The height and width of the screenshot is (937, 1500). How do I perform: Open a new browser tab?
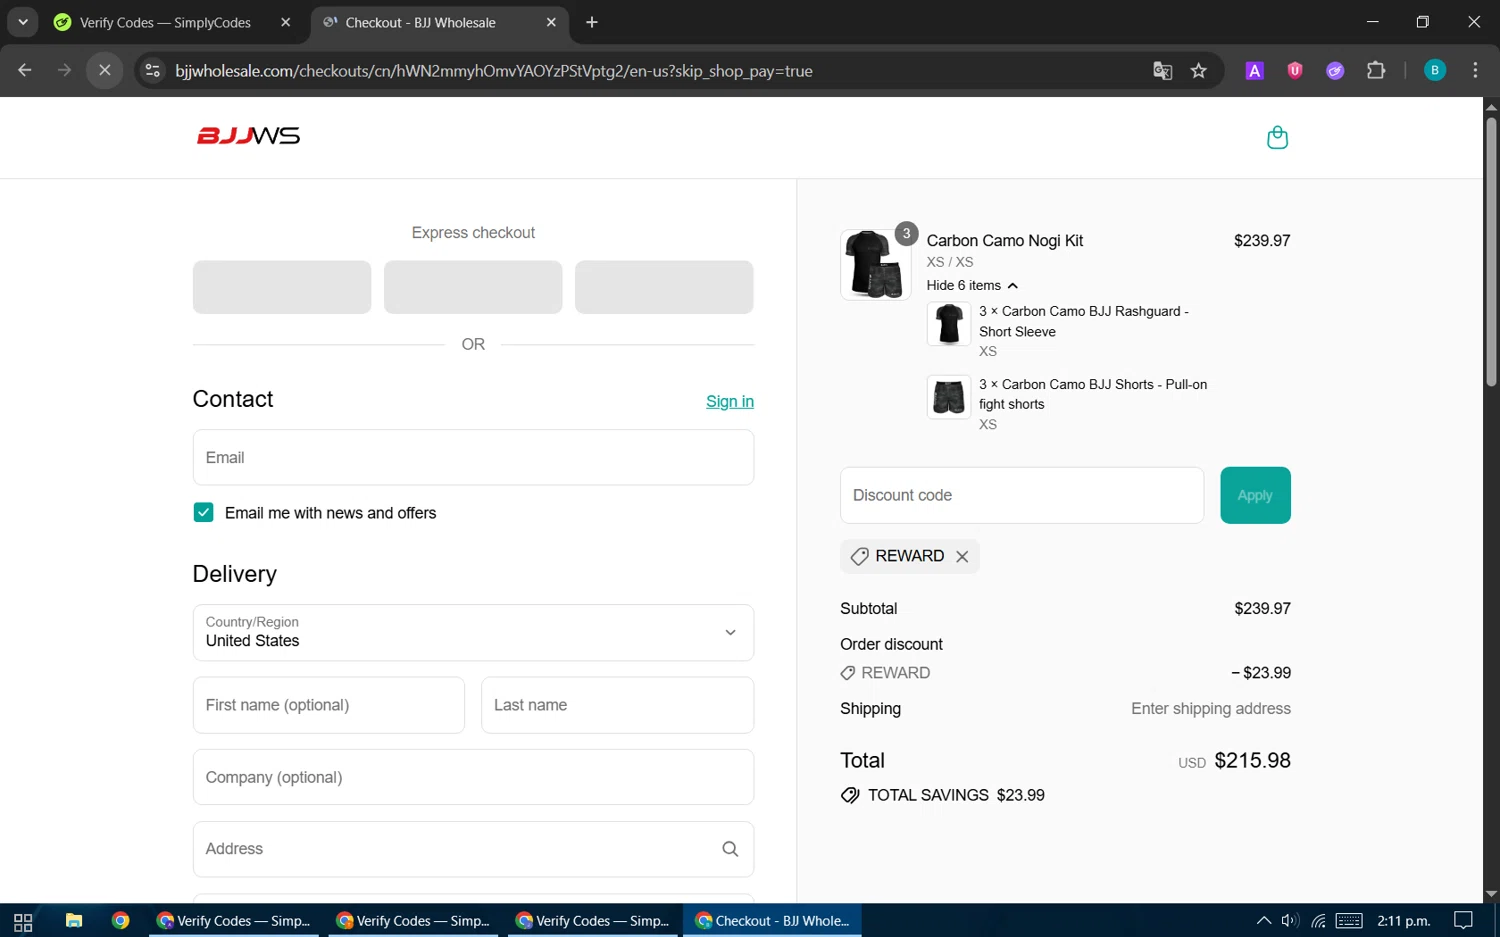(x=592, y=22)
